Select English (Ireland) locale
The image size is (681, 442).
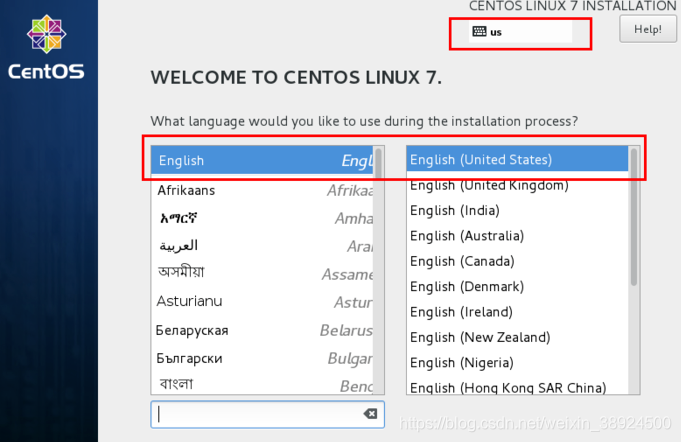pos(517,312)
